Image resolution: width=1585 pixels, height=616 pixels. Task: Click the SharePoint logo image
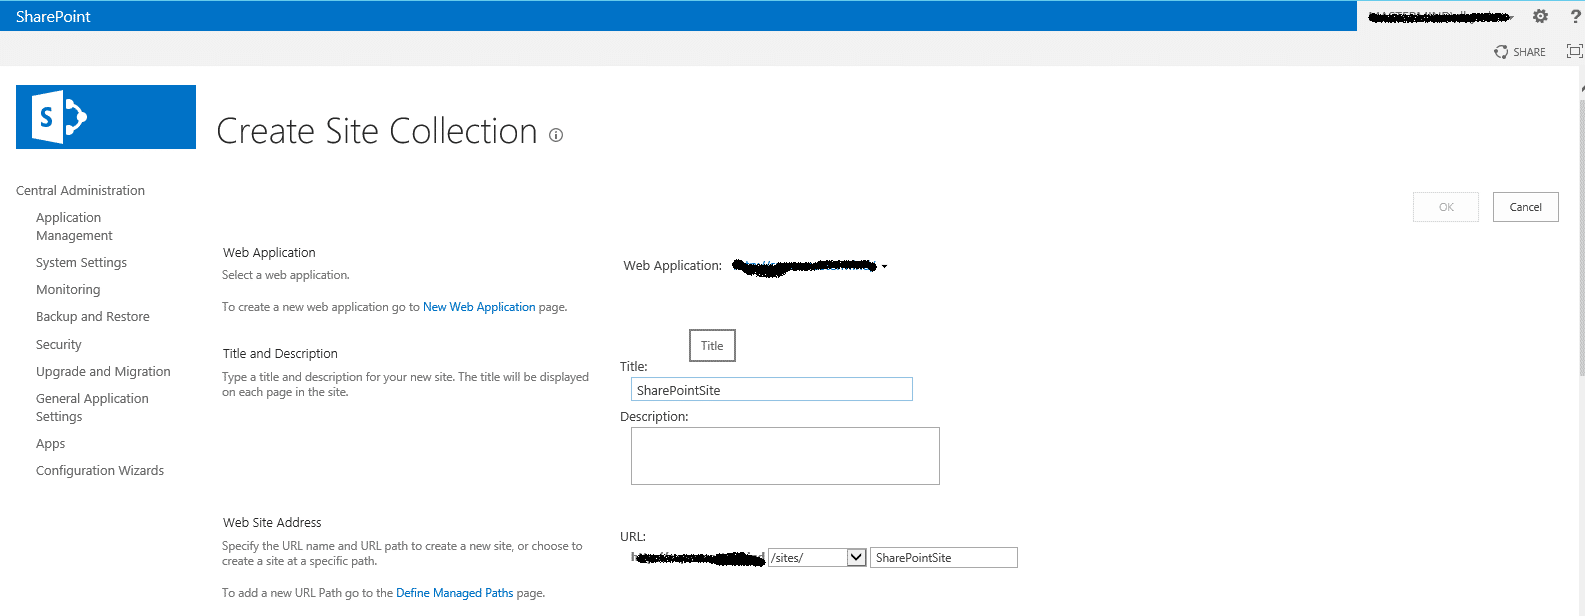pyautogui.click(x=106, y=117)
